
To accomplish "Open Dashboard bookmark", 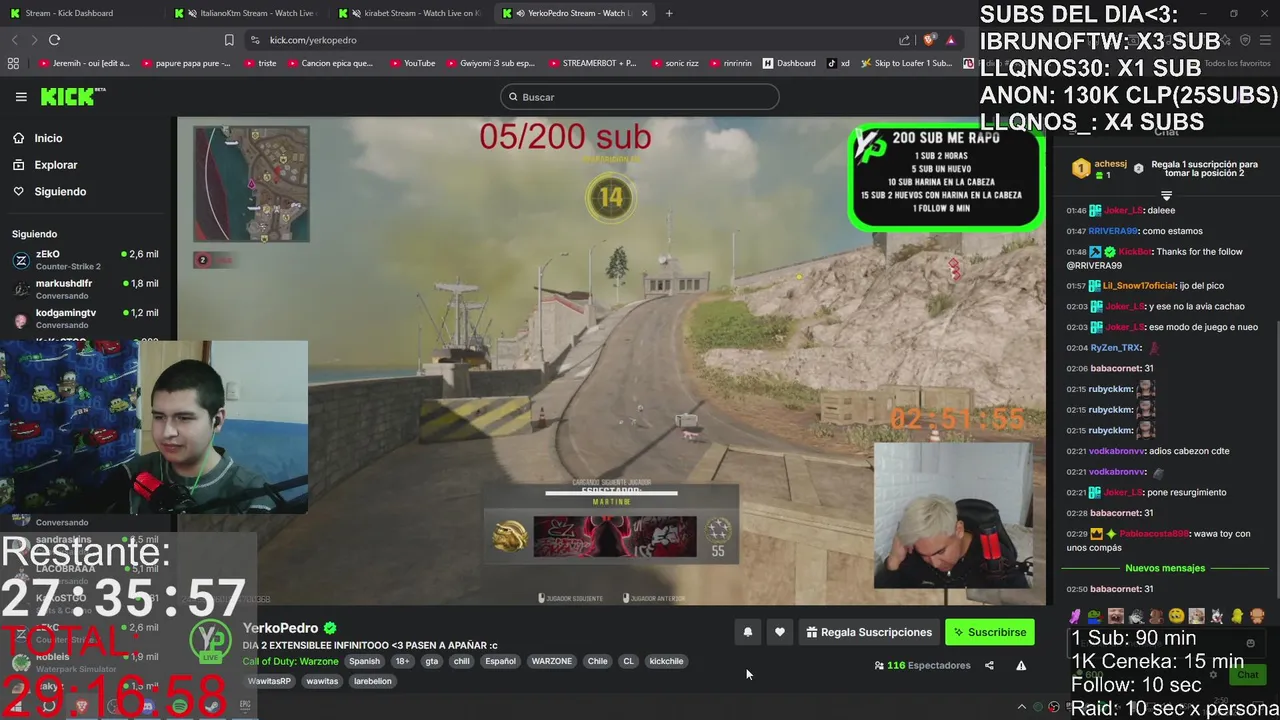I will pos(789,63).
